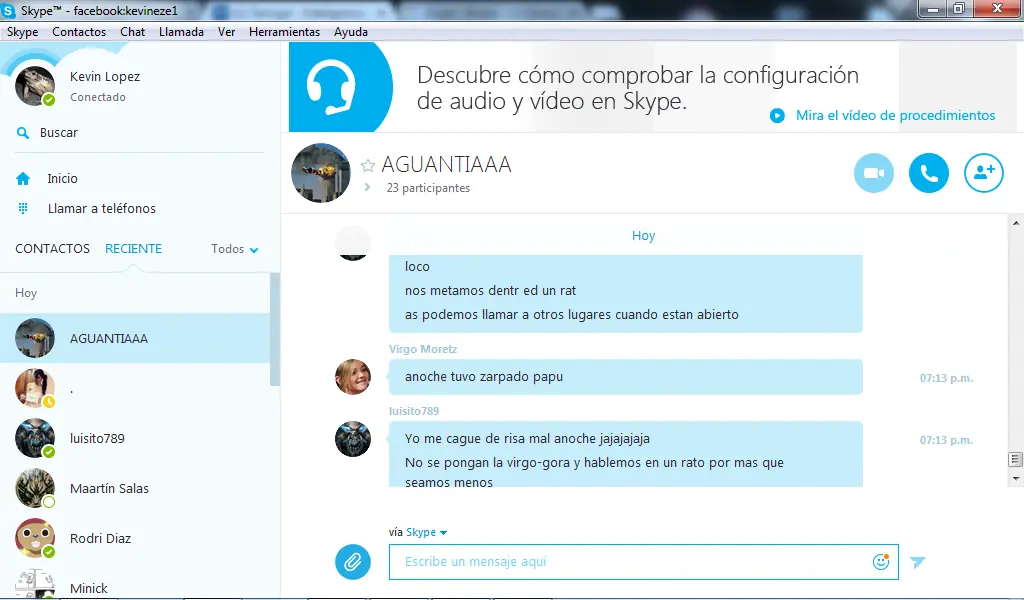Open Minick conversation
Screen dimensions: 1024x600
tap(135, 584)
